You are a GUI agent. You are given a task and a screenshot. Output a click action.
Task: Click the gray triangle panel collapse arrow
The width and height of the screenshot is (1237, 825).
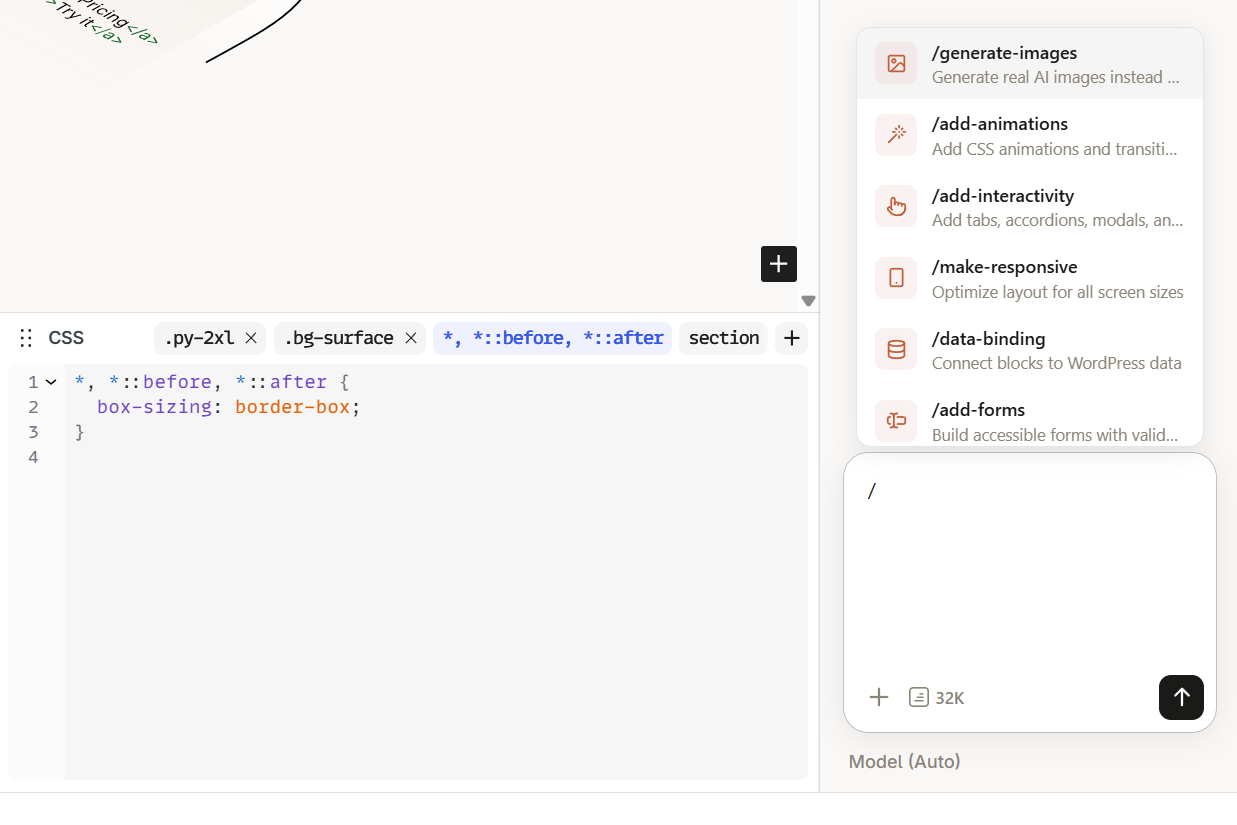[808, 301]
